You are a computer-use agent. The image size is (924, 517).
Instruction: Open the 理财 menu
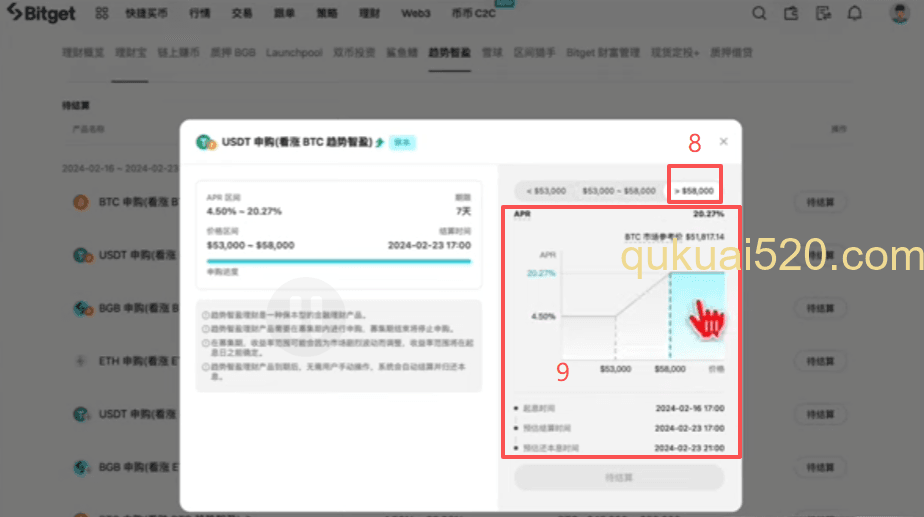point(369,13)
